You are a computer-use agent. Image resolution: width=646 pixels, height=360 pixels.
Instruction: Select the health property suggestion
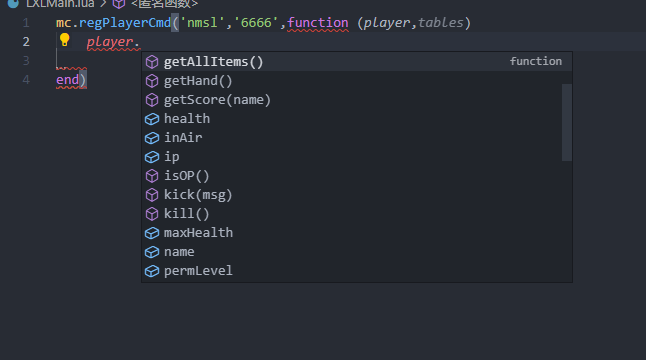coord(357,119)
